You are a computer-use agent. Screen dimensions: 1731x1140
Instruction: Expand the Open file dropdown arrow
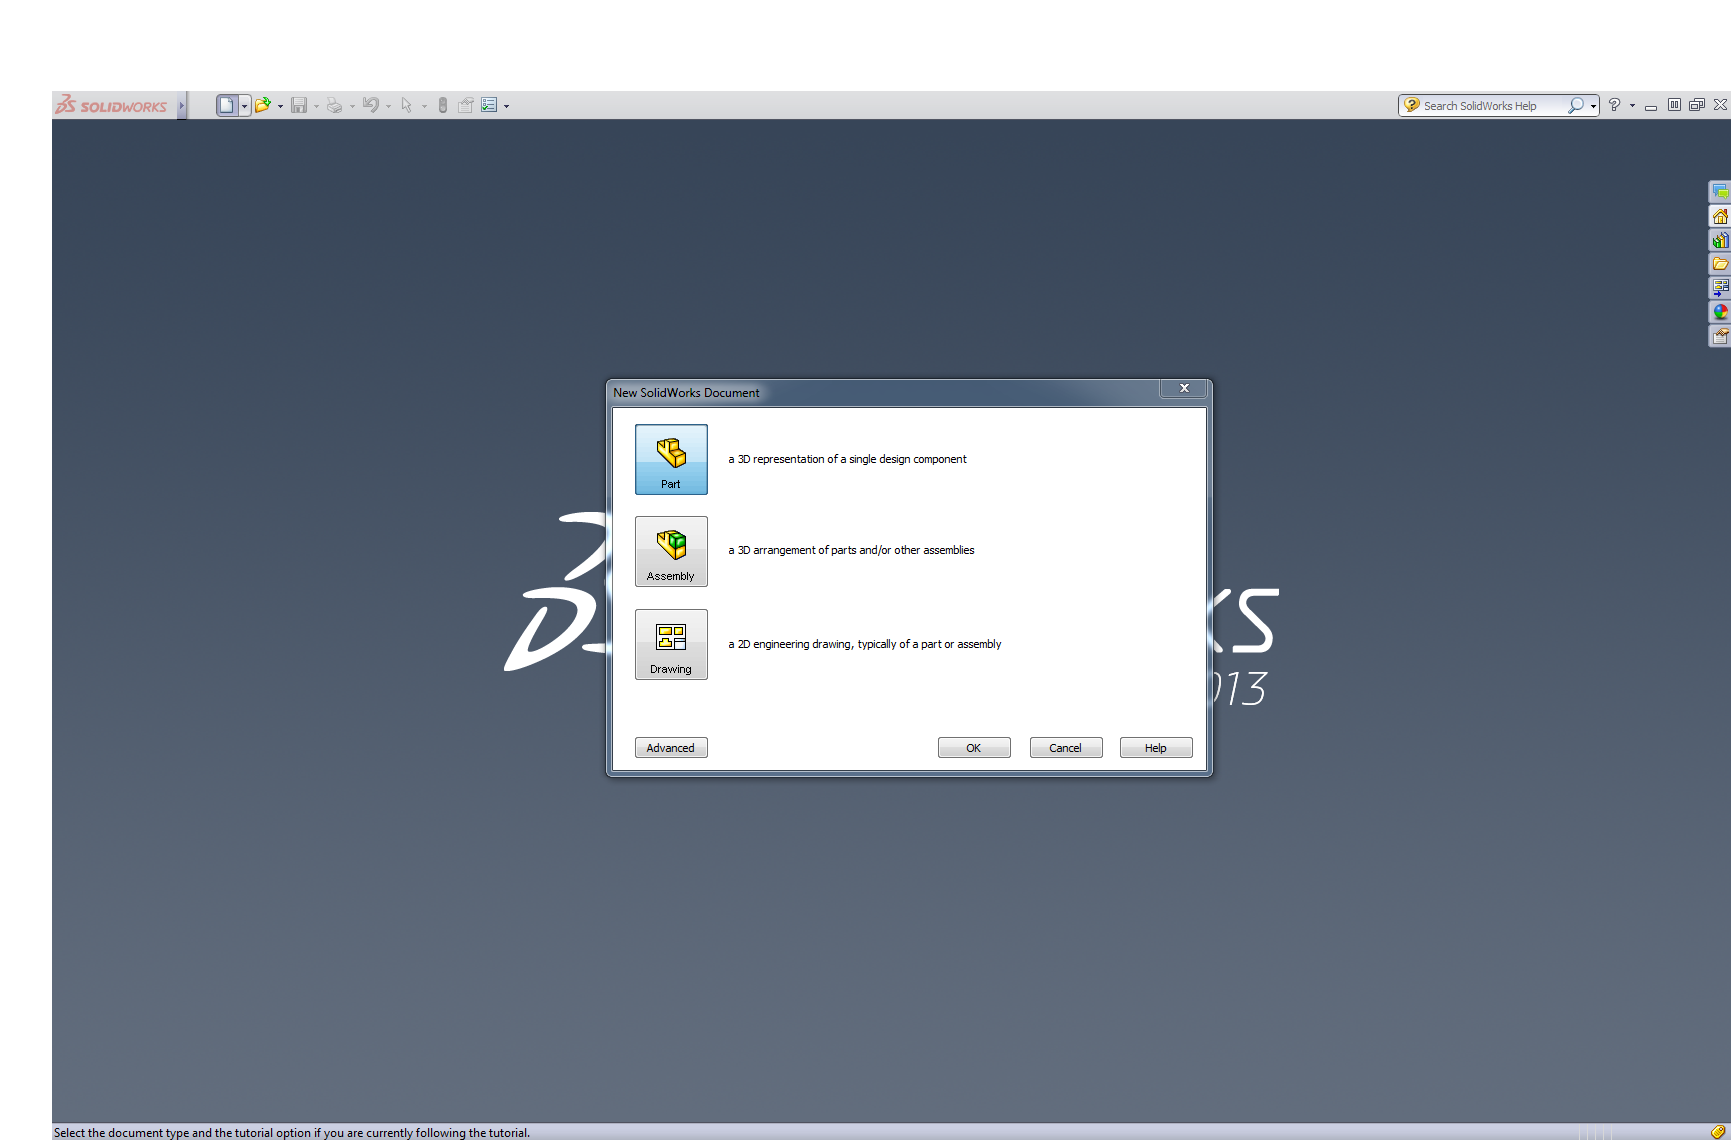(x=281, y=106)
